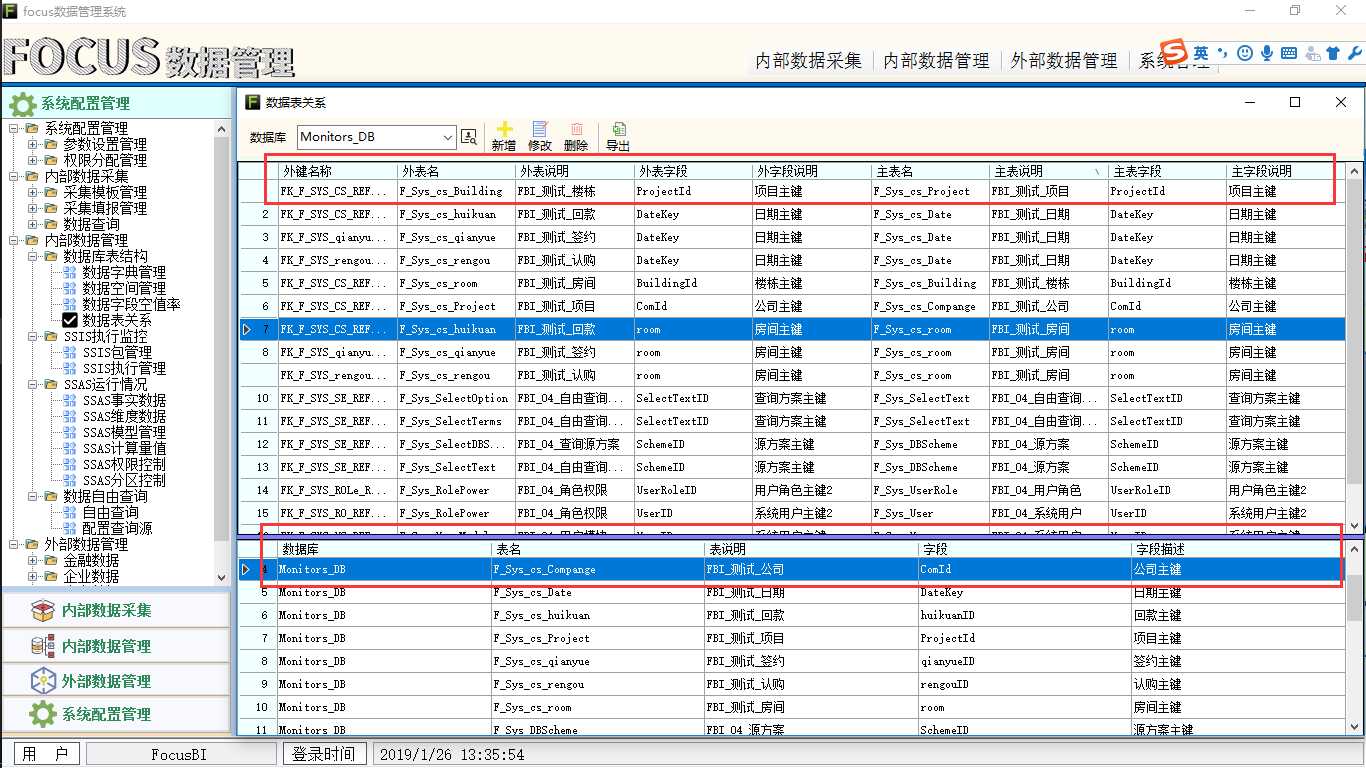Select F_Sys_cs_rengou row in lower grid
The width and height of the screenshot is (1366, 768).
coord(792,684)
